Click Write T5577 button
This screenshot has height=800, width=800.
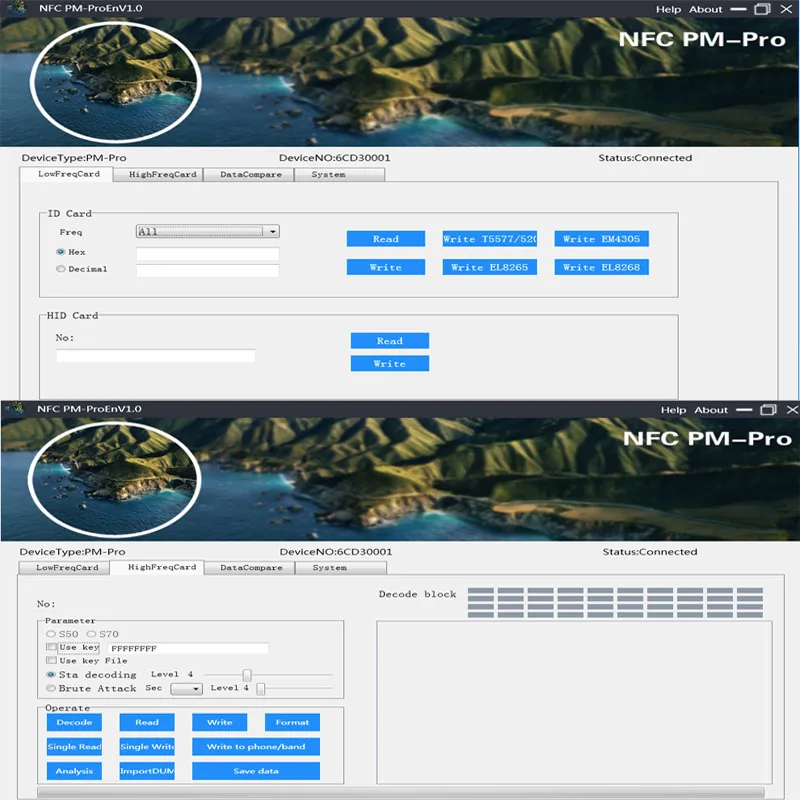click(490, 239)
